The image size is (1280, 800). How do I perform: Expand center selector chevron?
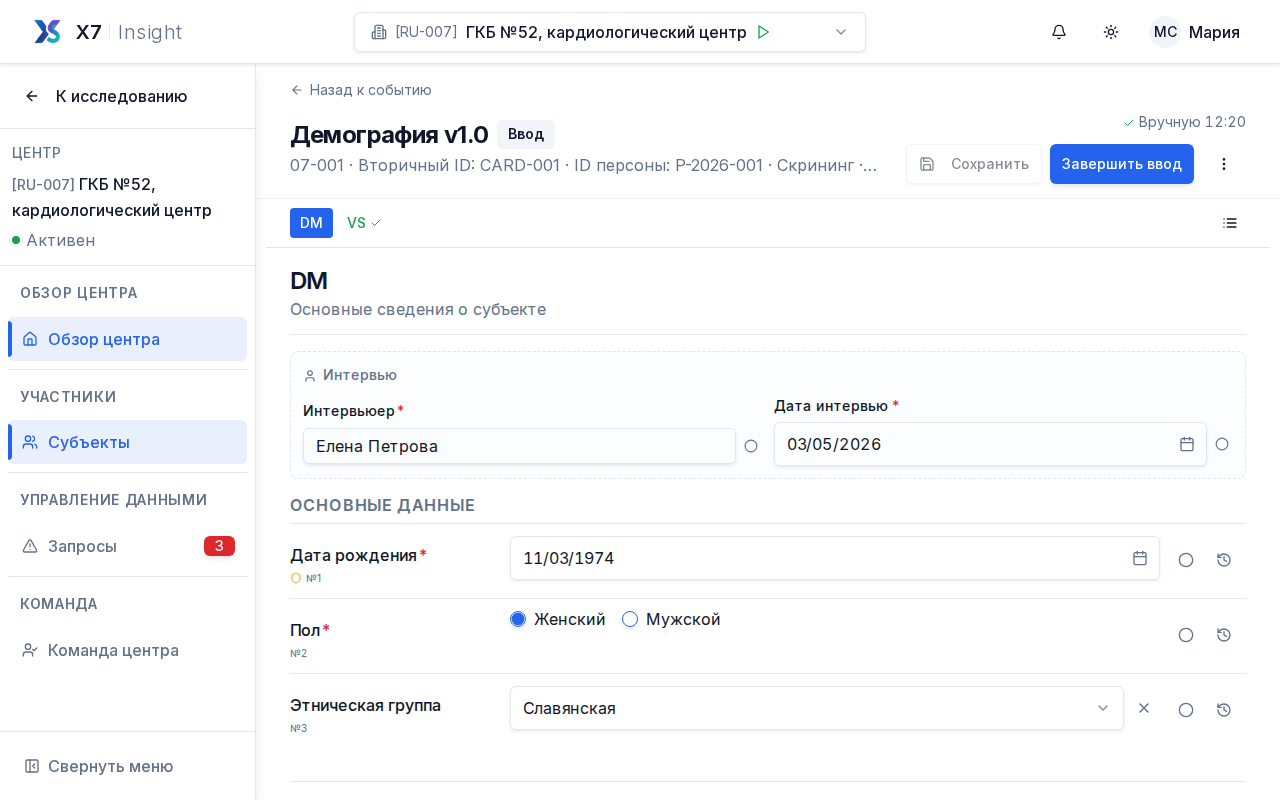(x=841, y=32)
